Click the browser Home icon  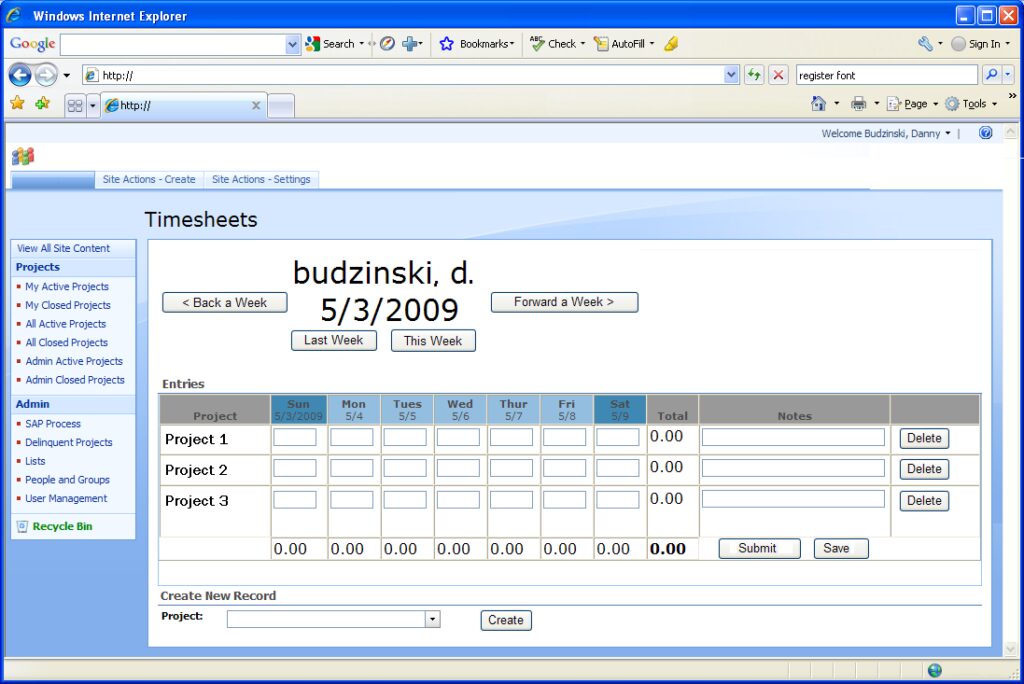817,103
